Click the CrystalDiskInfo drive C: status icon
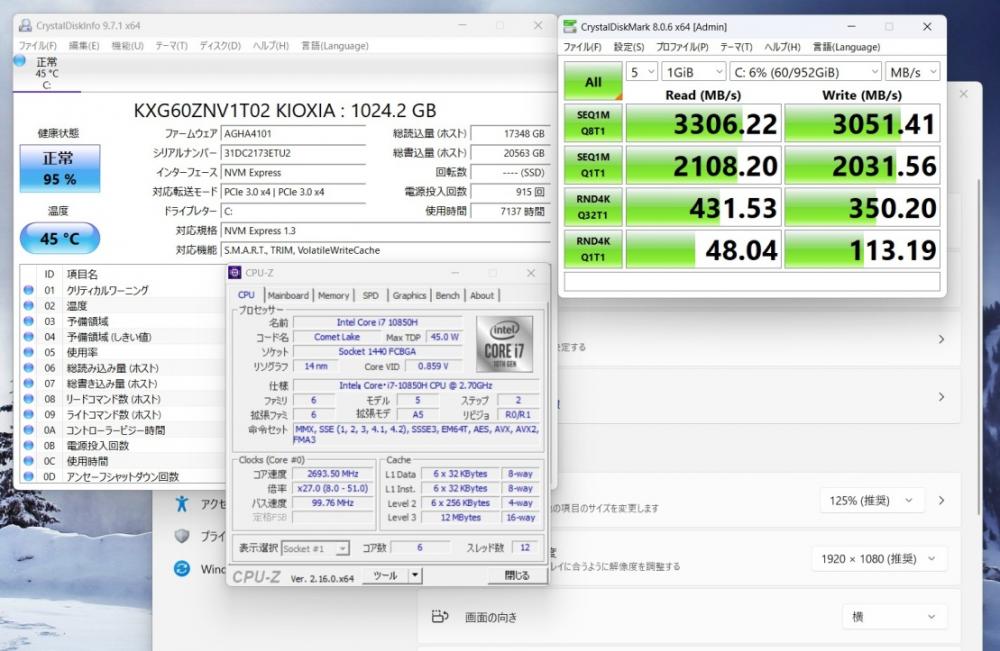1000x651 pixels. coord(20,62)
